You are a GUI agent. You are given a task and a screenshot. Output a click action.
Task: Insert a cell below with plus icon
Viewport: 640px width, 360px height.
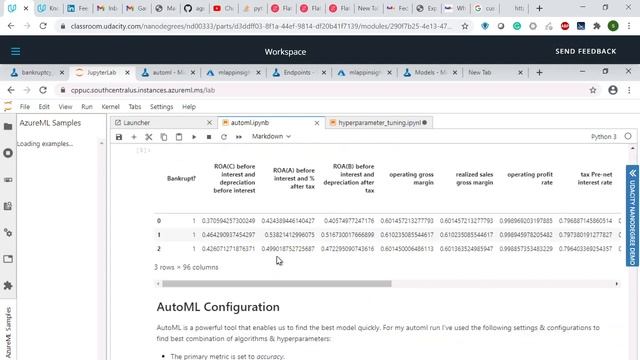click(x=133, y=137)
